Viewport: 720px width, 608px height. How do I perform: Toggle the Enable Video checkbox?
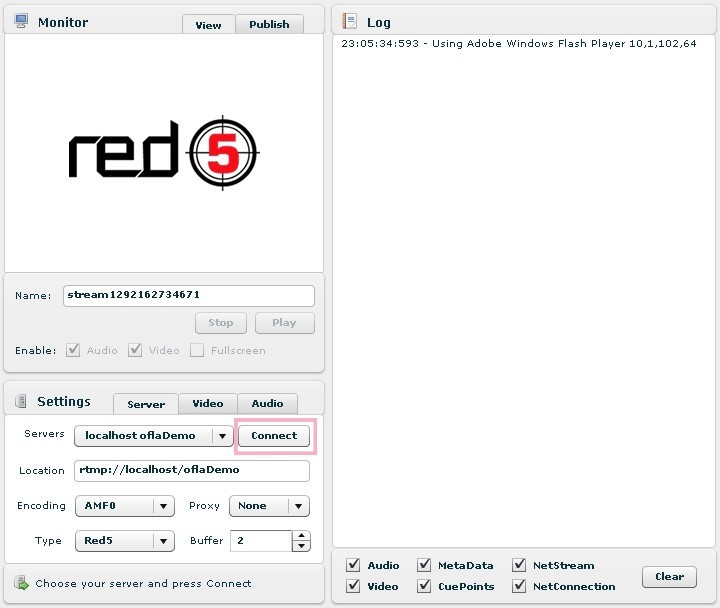[135, 350]
